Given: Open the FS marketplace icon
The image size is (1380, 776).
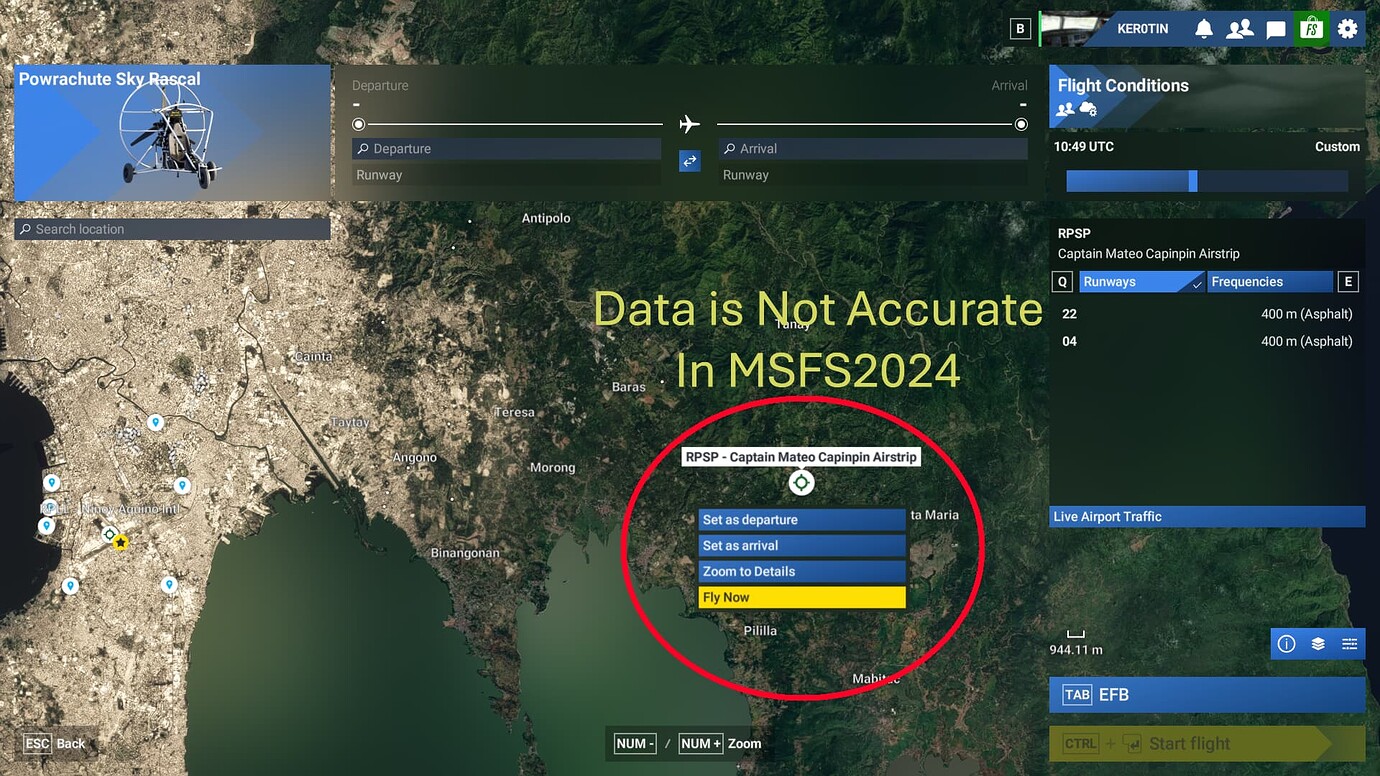Looking at the screenshot, I should click(x=1310, y=27).
